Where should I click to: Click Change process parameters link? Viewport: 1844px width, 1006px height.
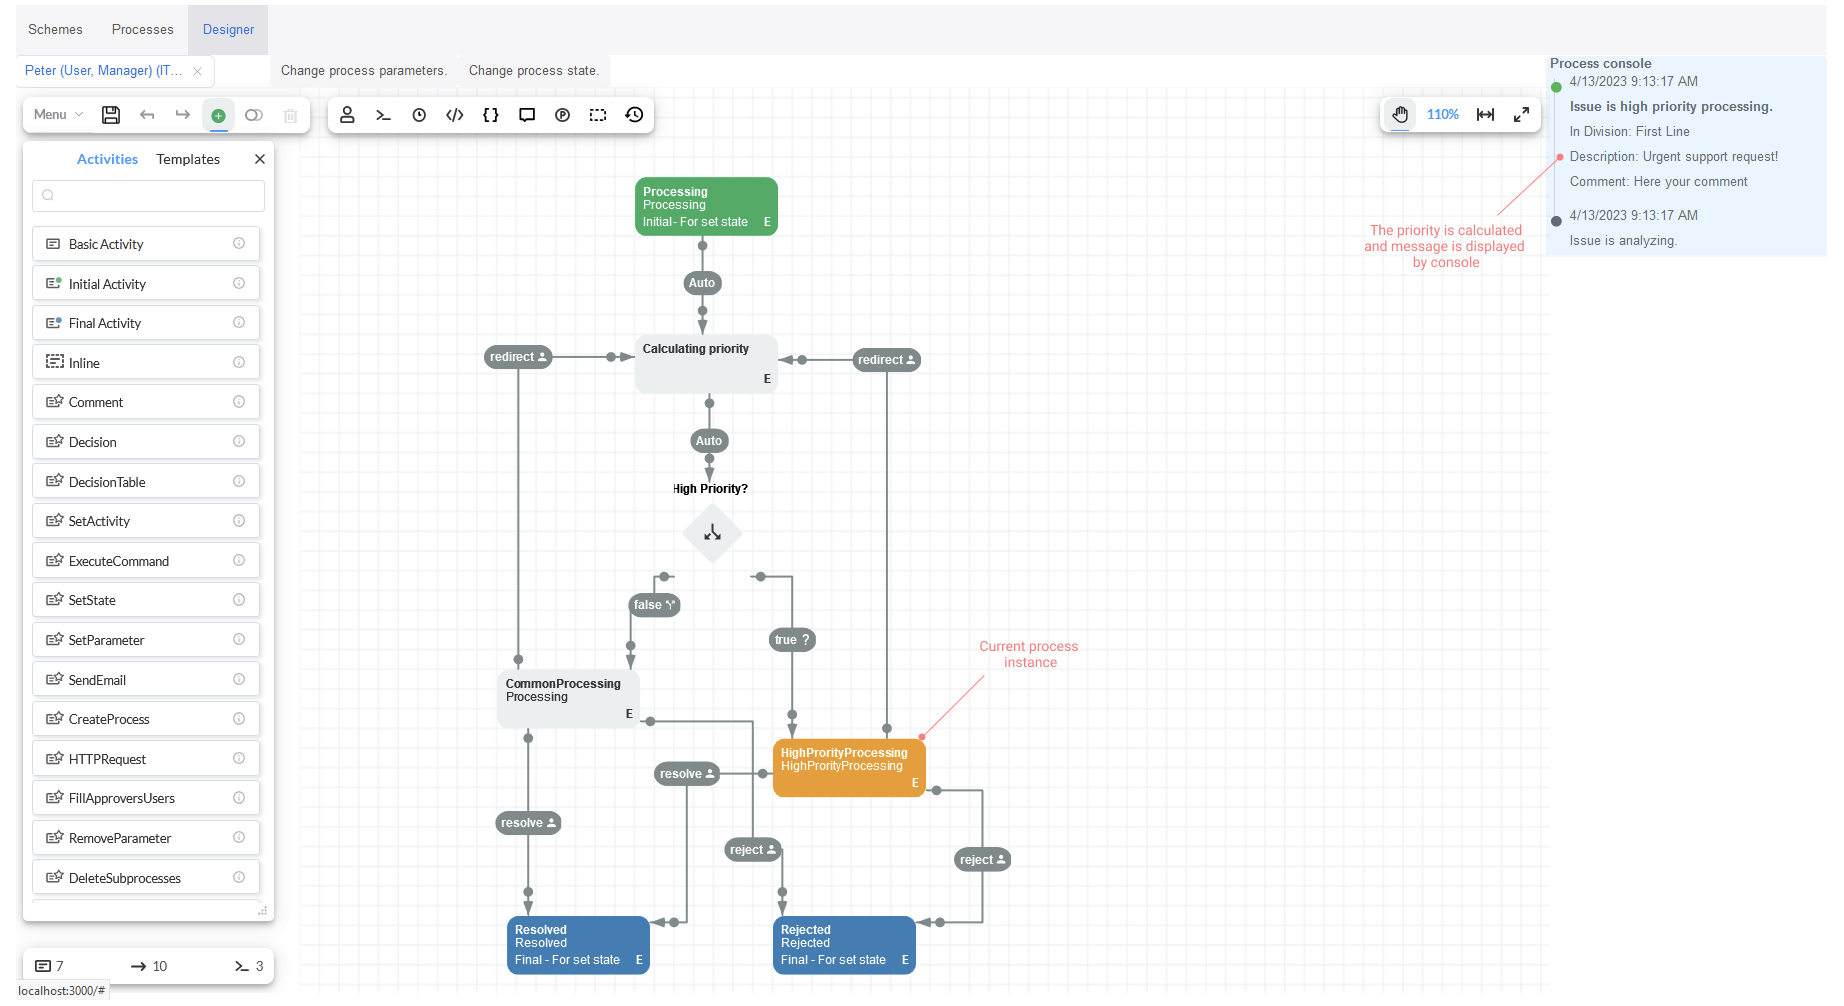click(x=364, y=71)
